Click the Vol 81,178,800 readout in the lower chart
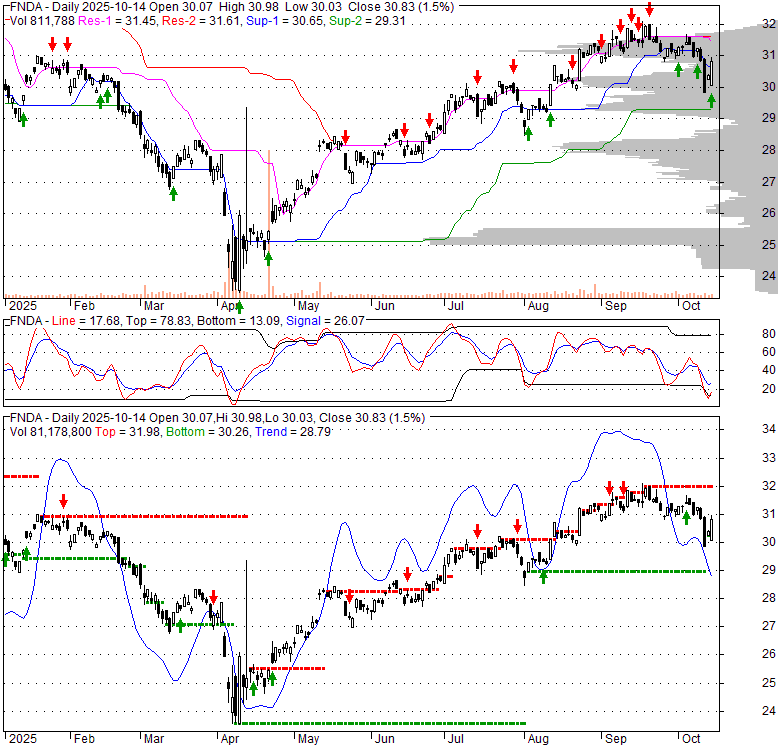 tap(51, 432)
